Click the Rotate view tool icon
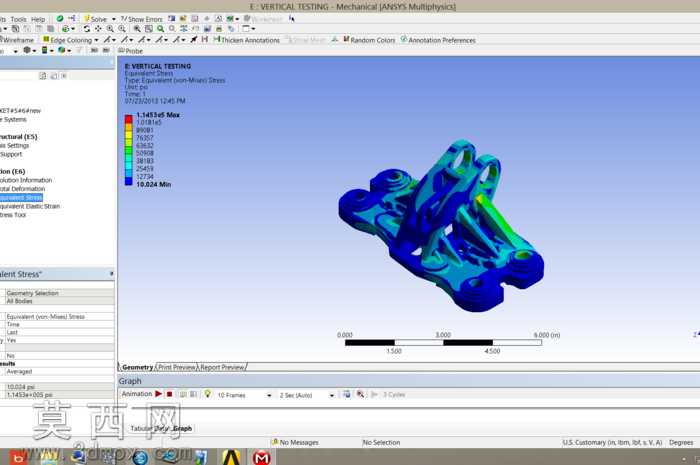Image resolution: width=700 pixels, height=465 pixels. tap(87, 29)
